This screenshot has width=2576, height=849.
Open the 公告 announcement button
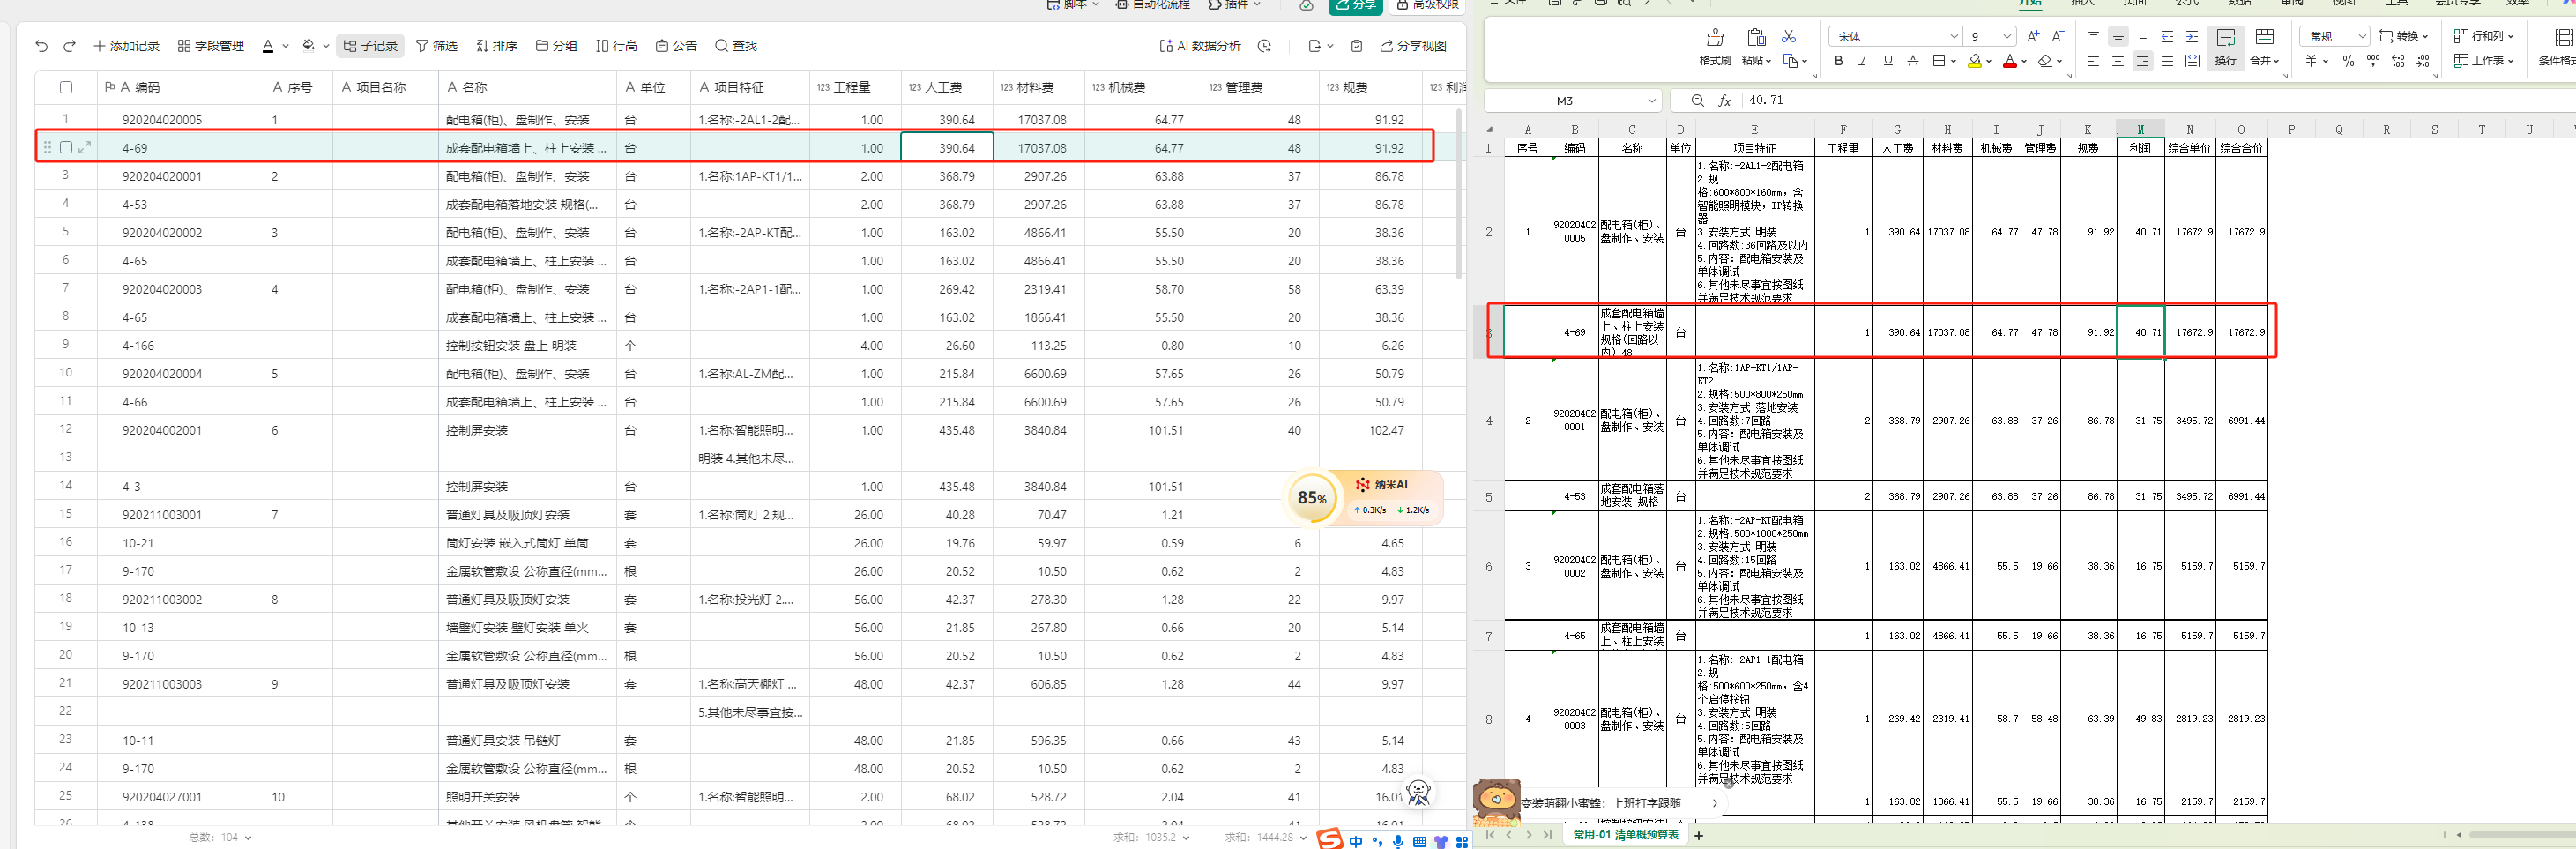[676, 46]
